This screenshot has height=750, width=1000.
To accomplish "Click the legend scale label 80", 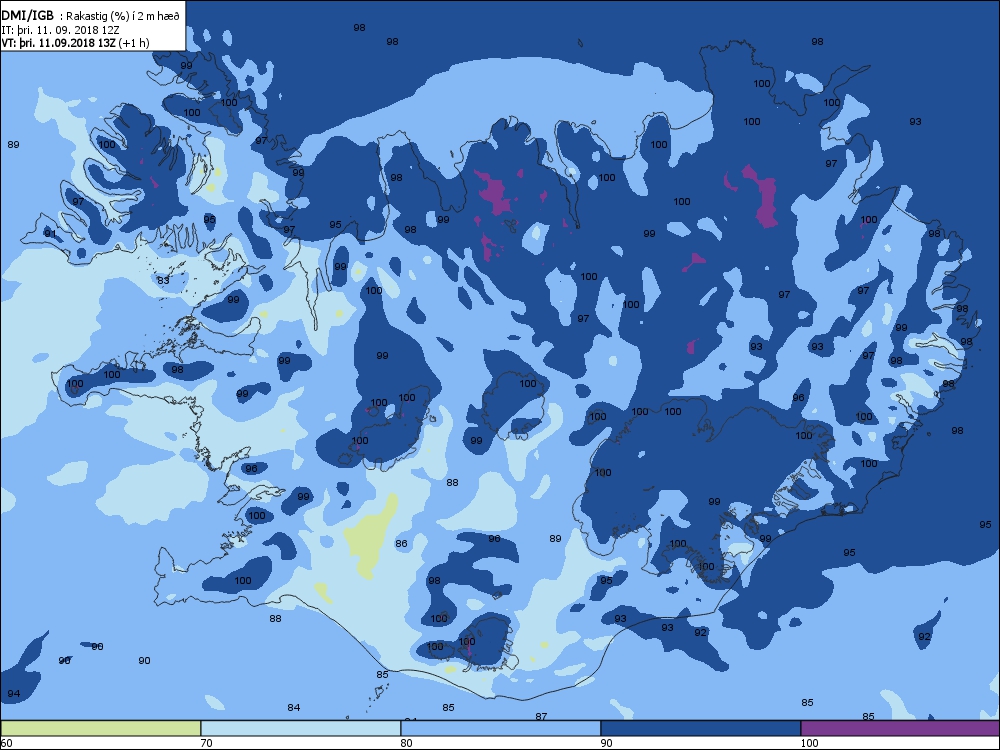I will pyautogui.click(x=406, y=743).
